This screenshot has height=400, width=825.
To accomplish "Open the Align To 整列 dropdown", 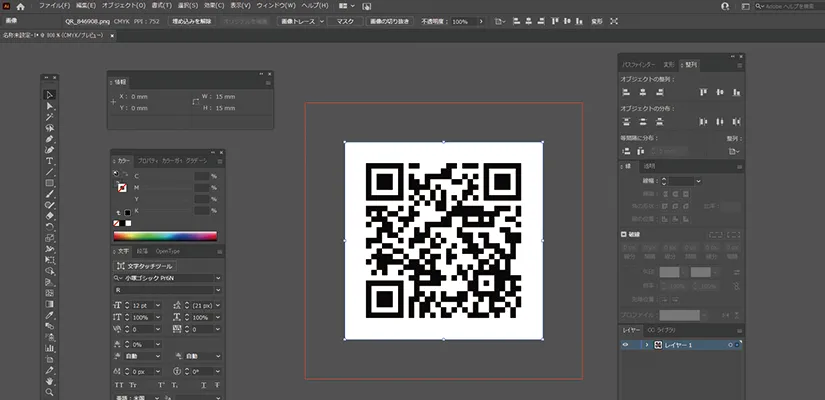I will pos(734,151).
